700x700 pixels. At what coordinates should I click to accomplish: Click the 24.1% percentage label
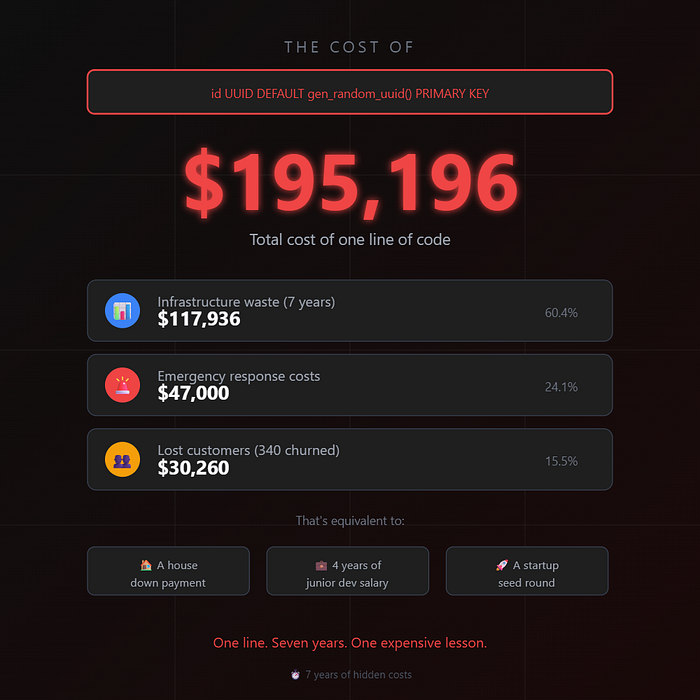561,387
